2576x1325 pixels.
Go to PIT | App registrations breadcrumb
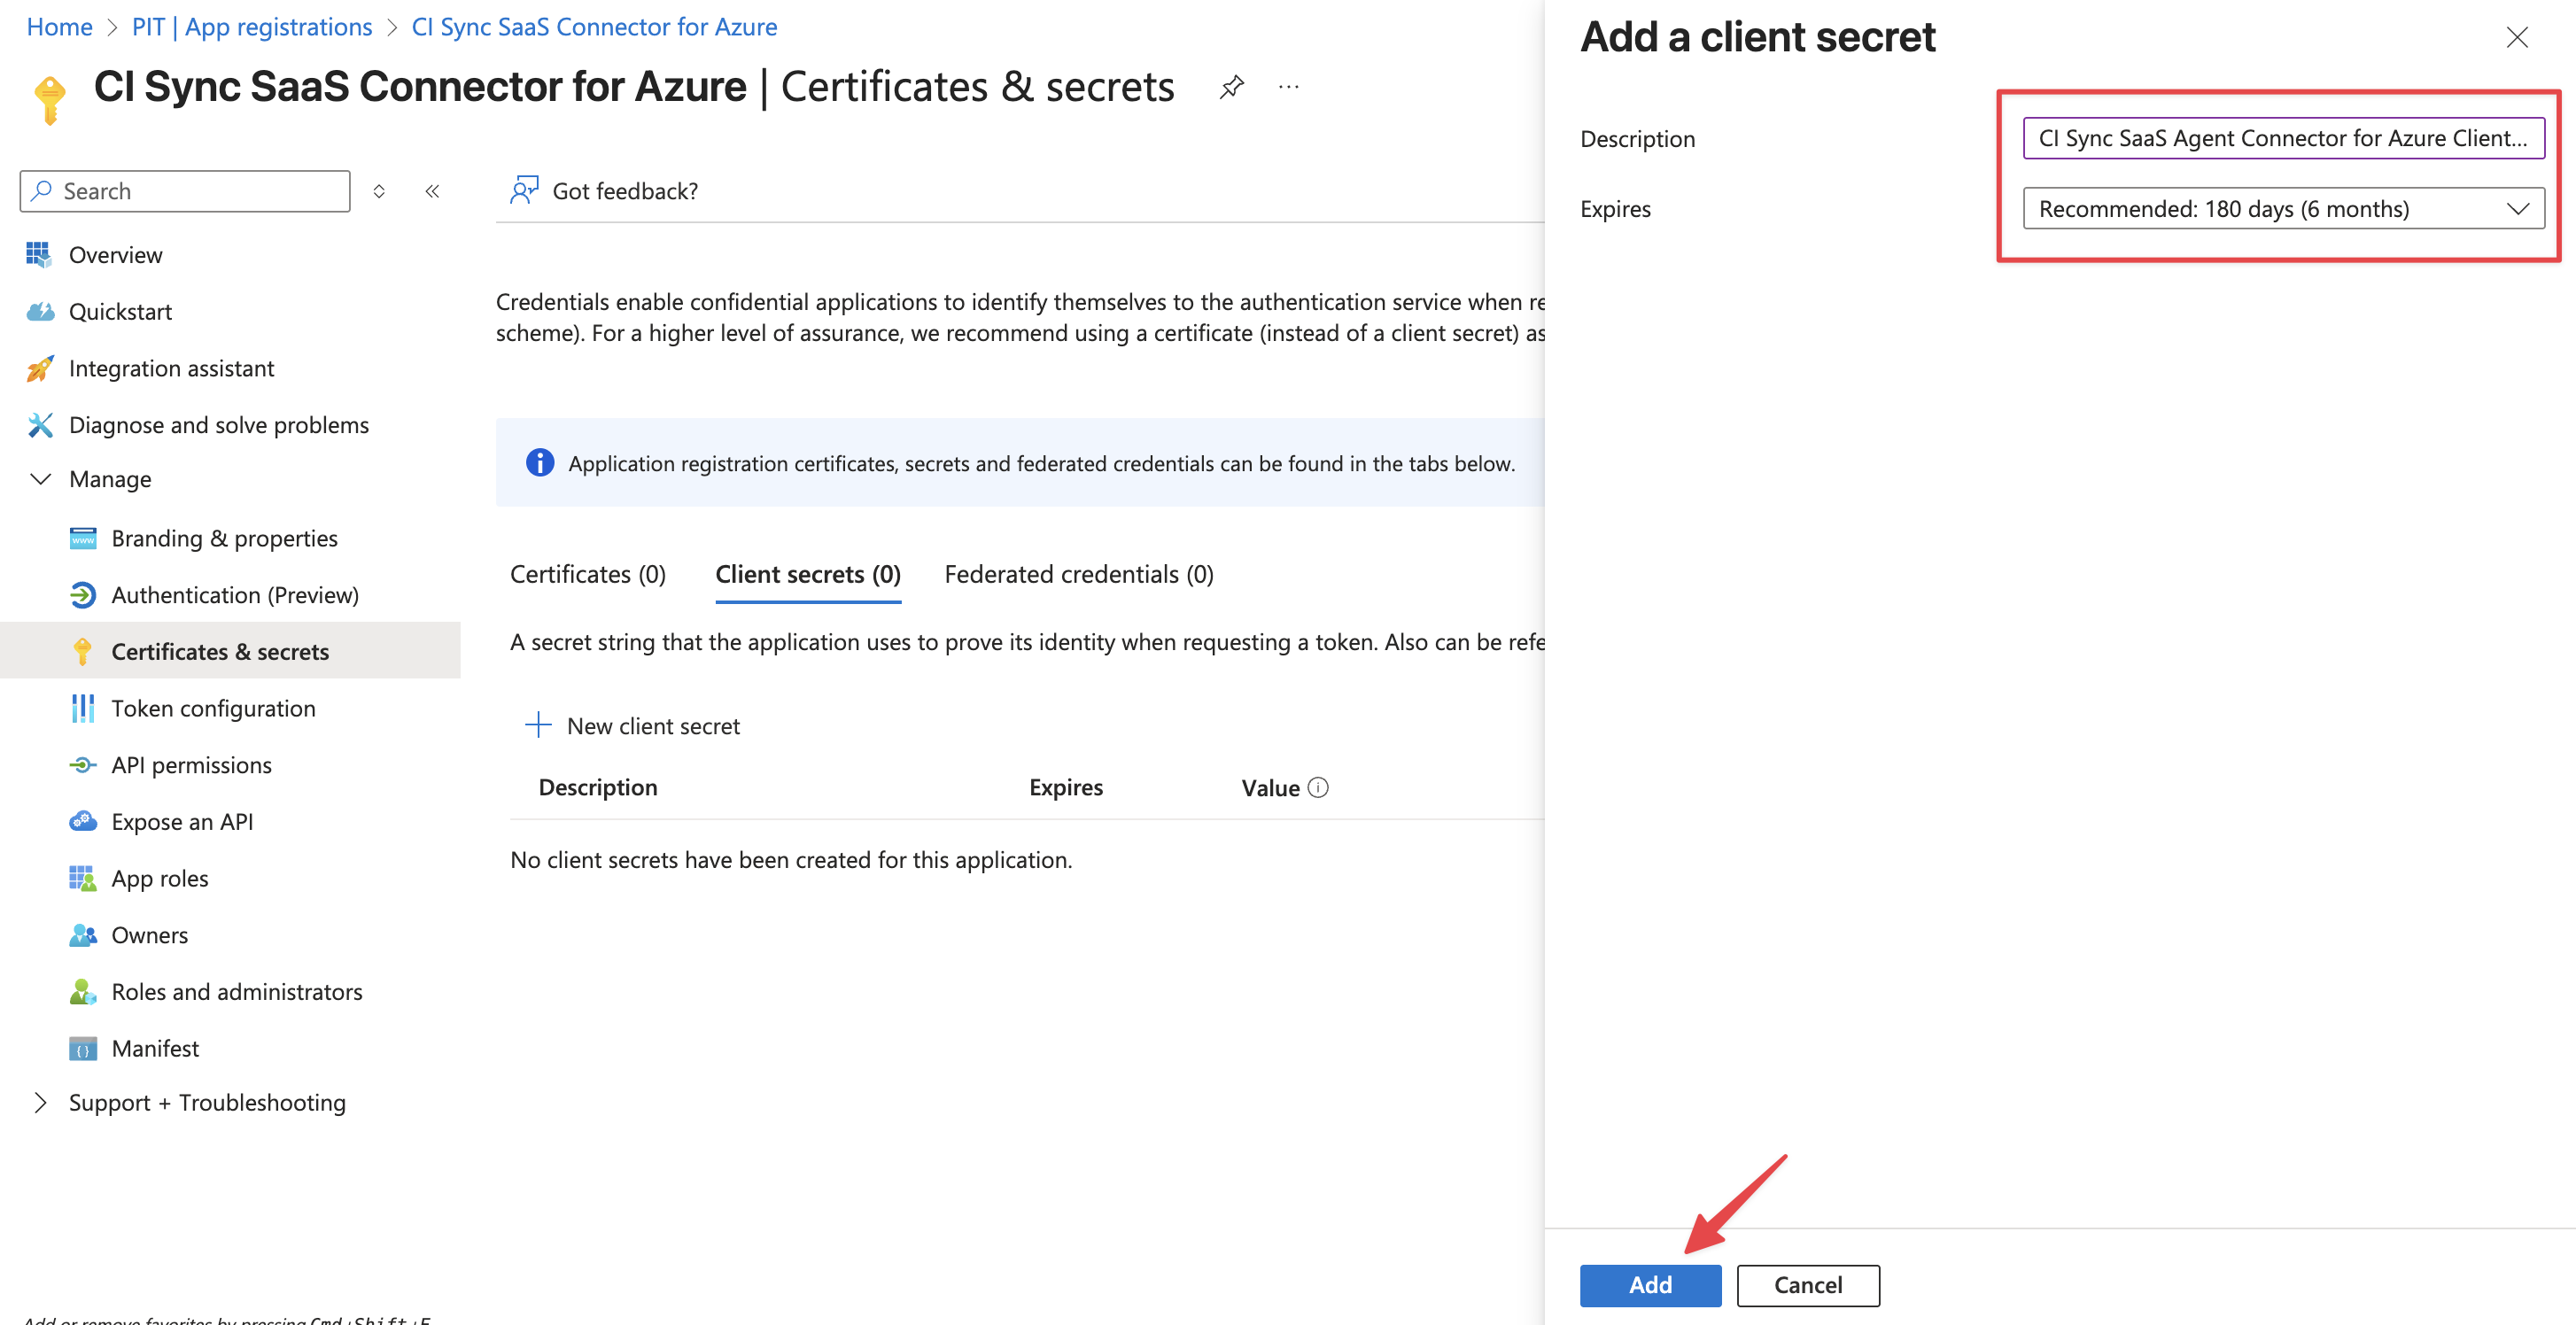coord(251,27)
